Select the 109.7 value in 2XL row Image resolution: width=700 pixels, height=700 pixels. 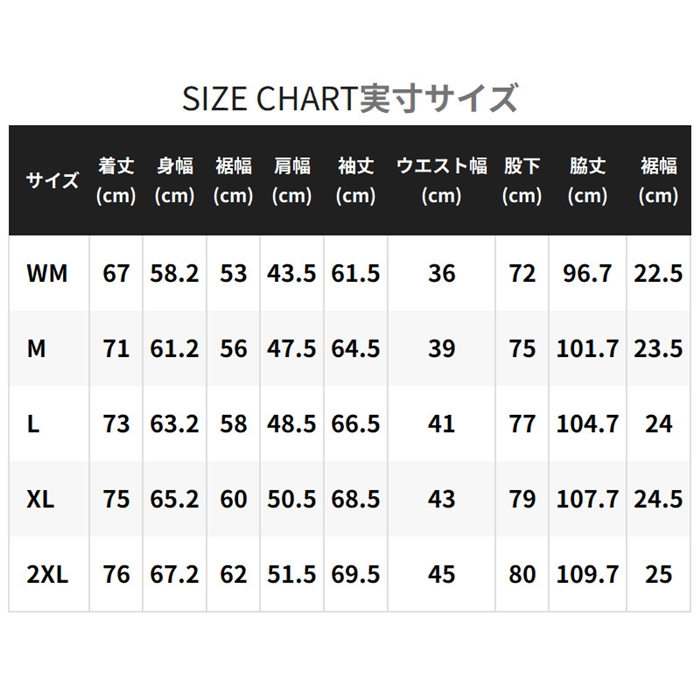(587, 574)
